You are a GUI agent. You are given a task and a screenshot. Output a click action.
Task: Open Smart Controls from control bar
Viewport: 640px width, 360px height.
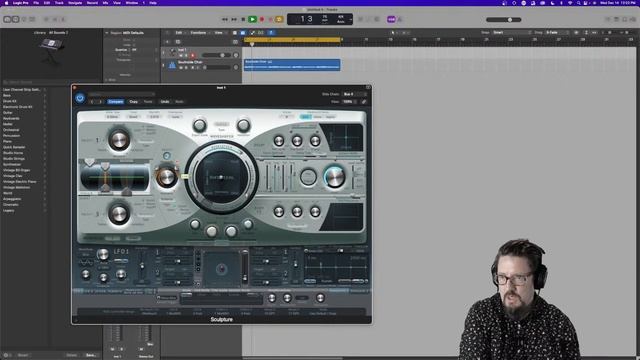pyautogui.click(x=47, y=19)
